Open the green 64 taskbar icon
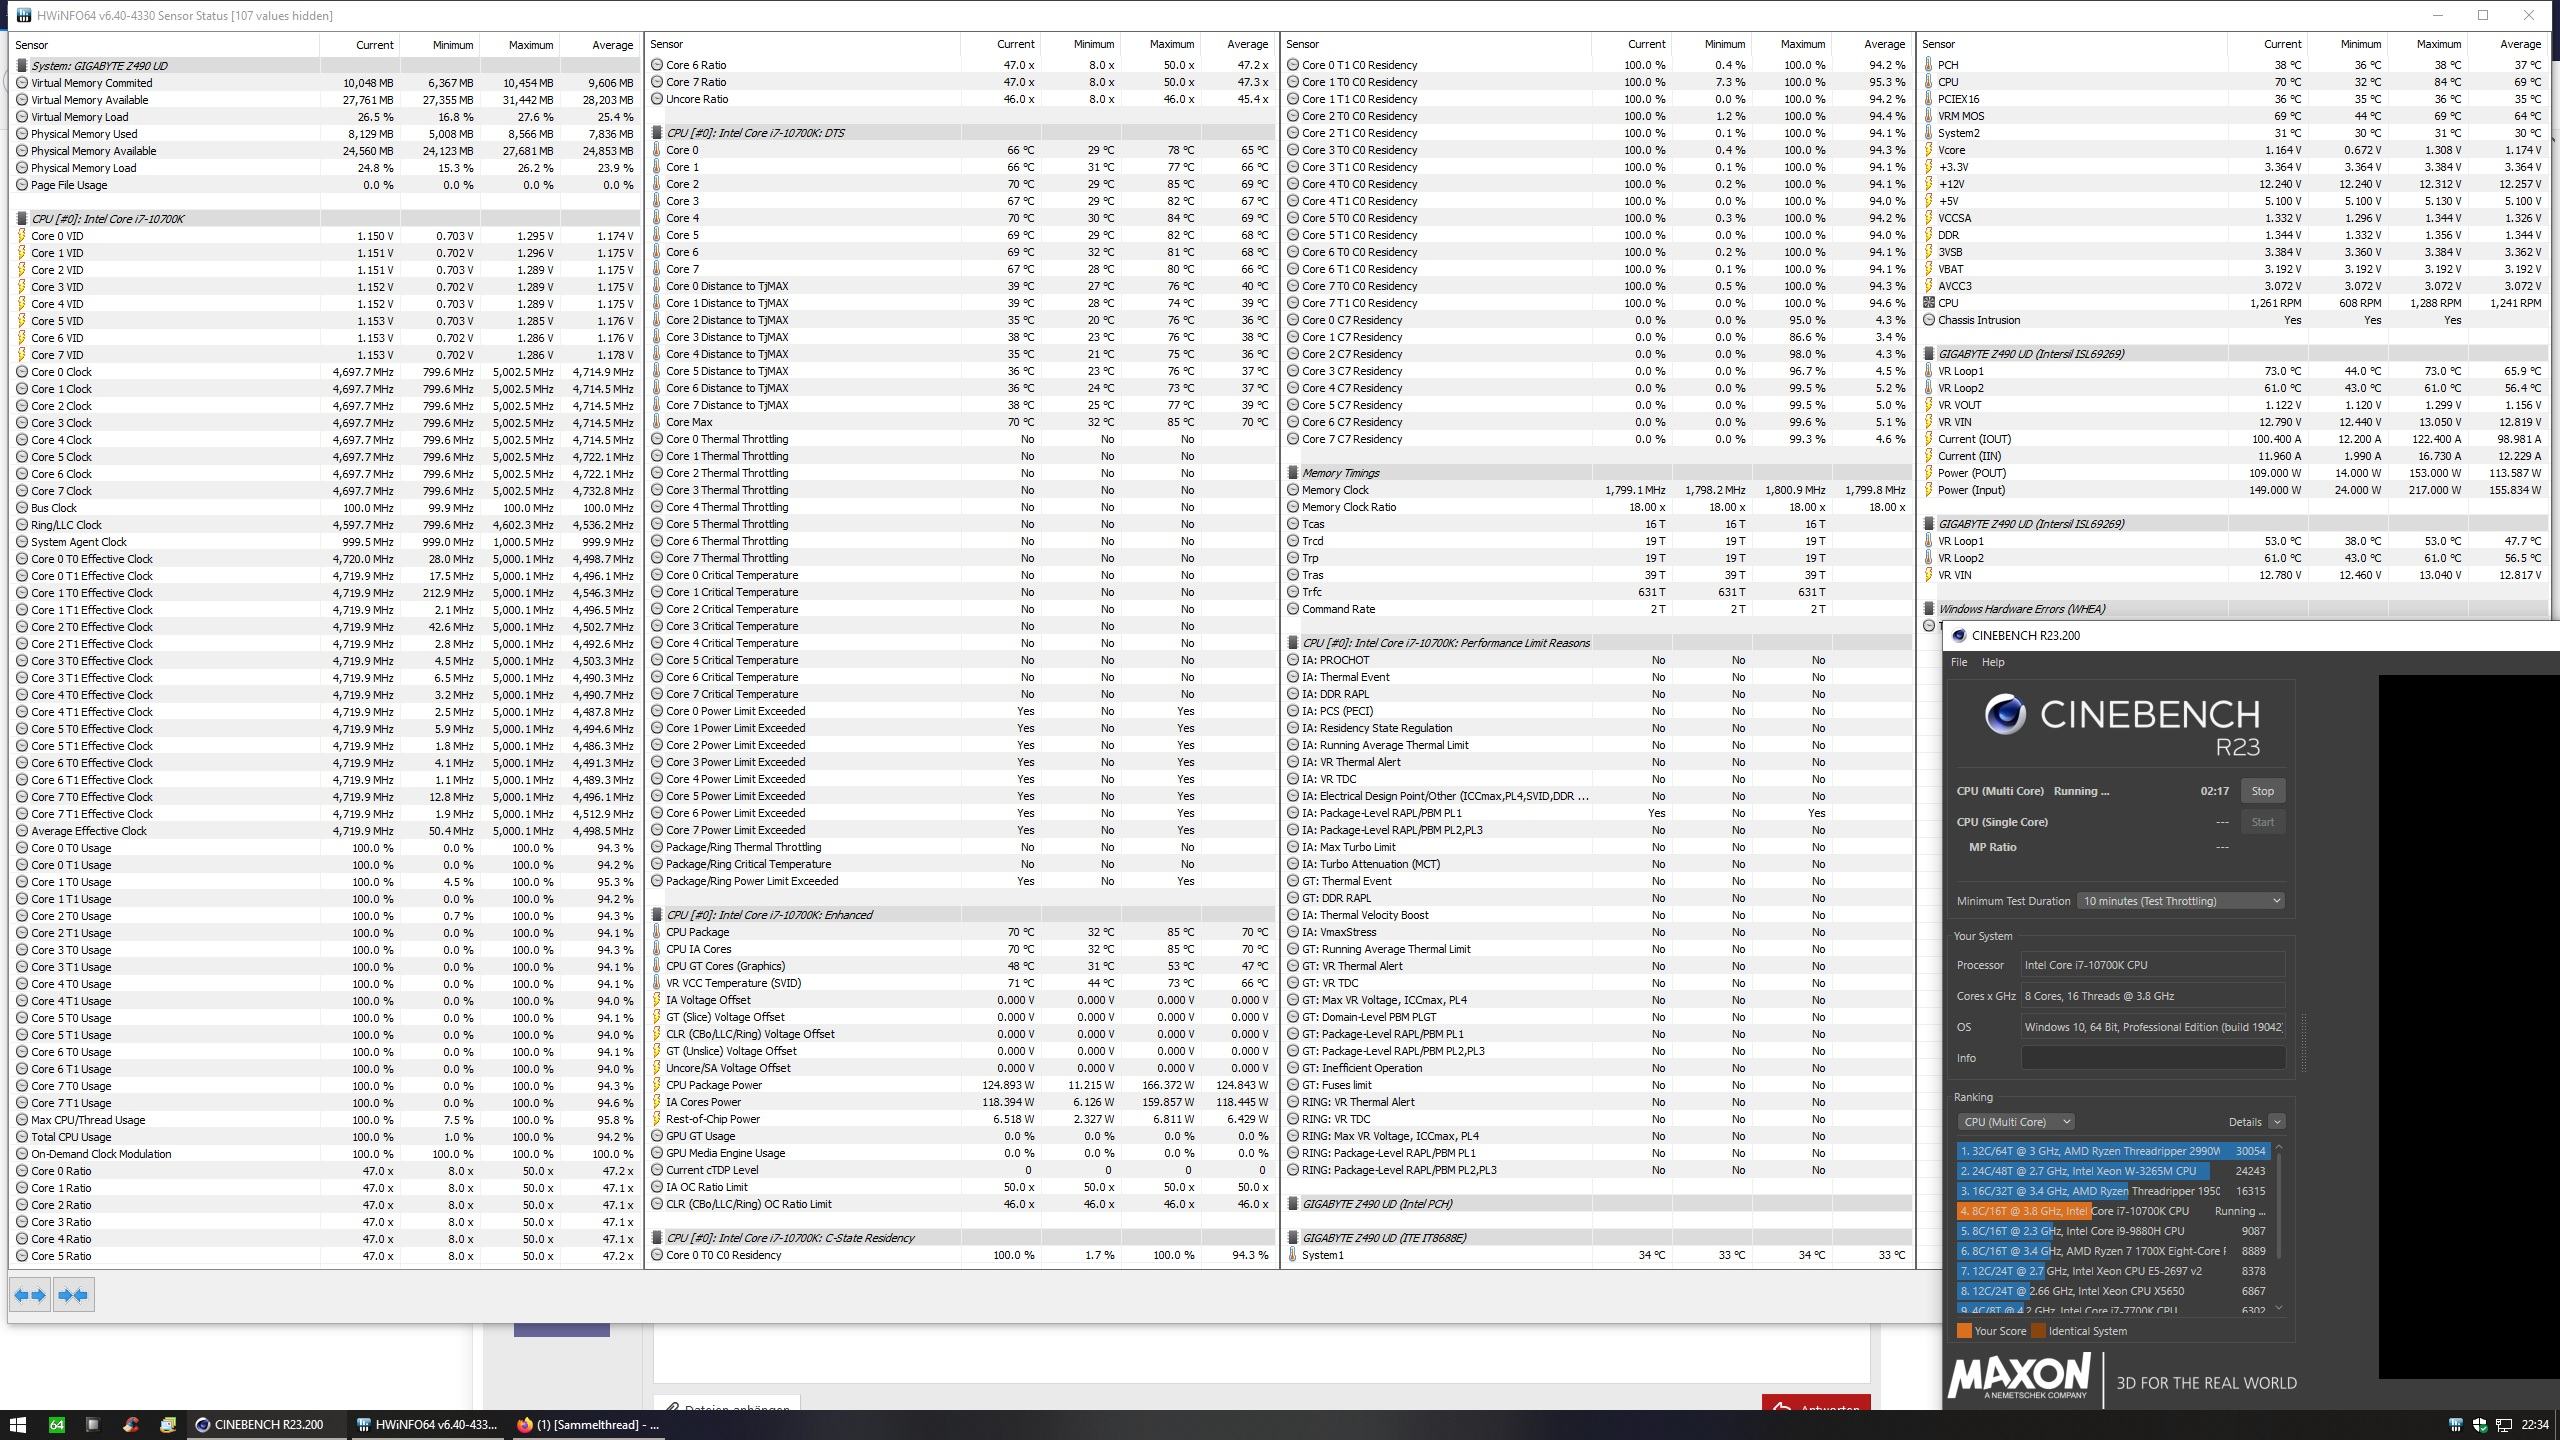The height and width of the screenshot is (1440, 2560). (x=57, y=1424)
